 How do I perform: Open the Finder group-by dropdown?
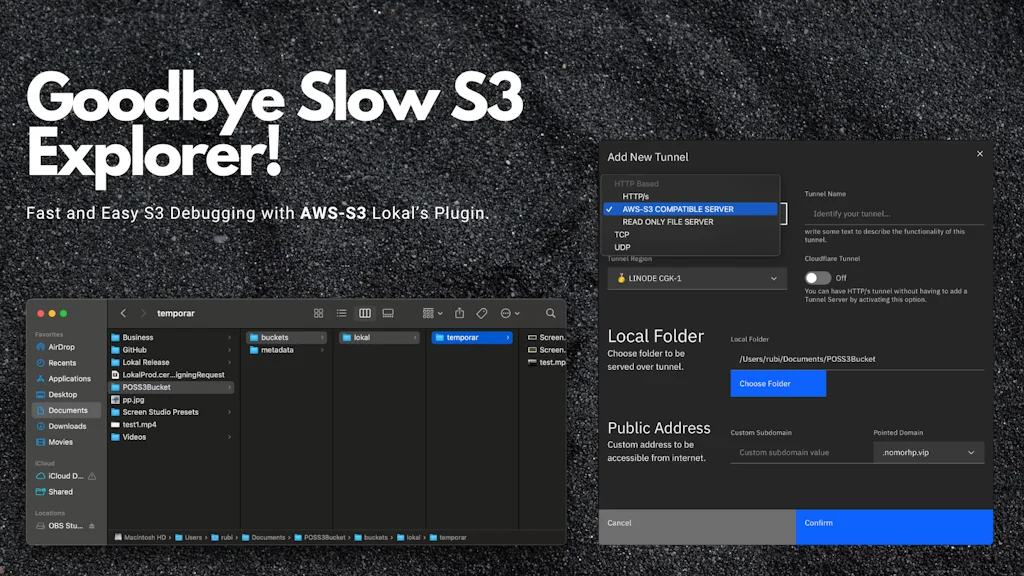point(433,313)
